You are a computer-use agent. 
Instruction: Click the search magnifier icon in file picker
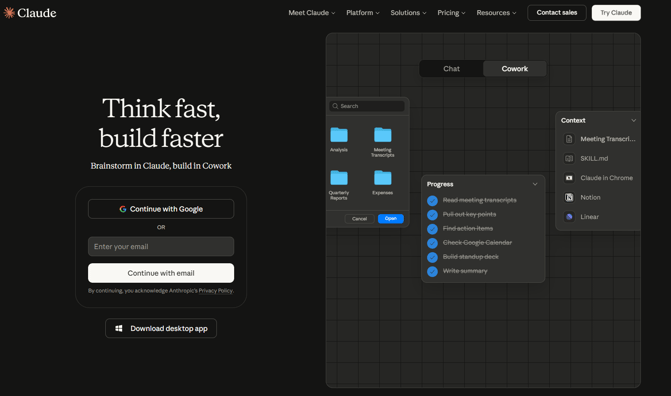pyautogui.click(x=335, y=106)
